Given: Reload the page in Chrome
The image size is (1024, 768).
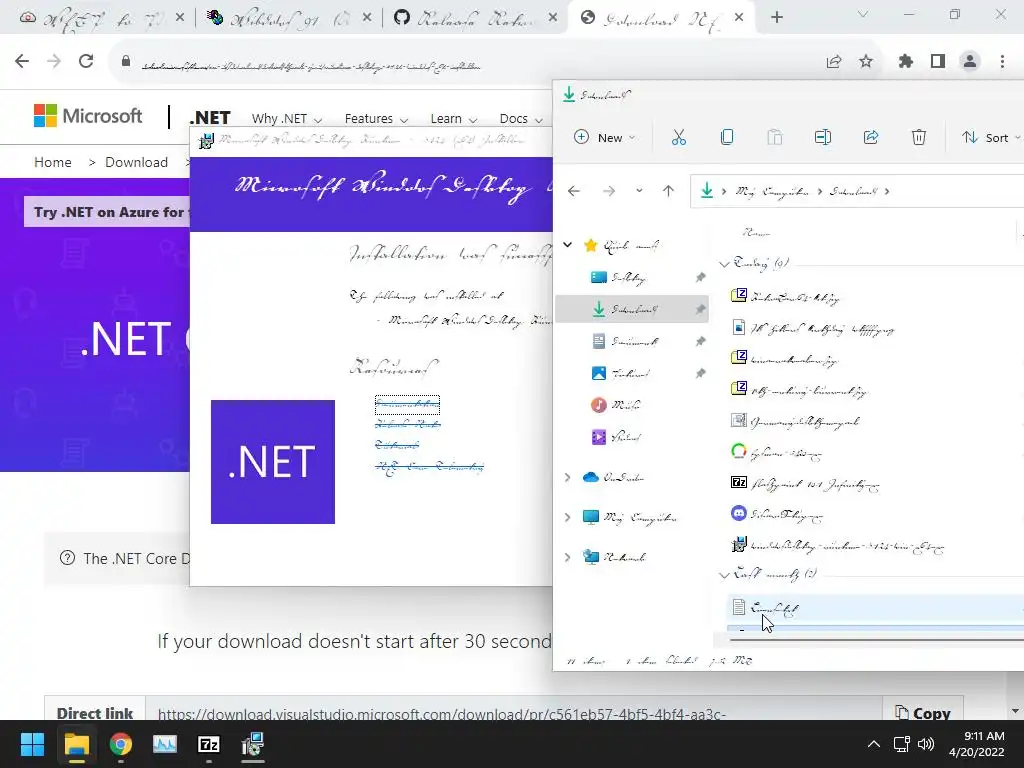Looking at the screenshot, I should (86, 61).
